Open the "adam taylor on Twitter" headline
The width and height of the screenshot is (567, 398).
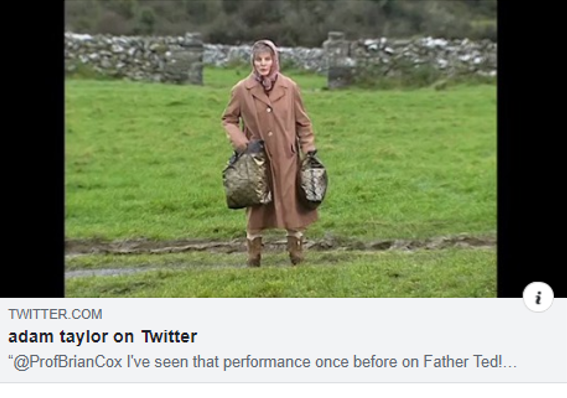pos(103,337)
